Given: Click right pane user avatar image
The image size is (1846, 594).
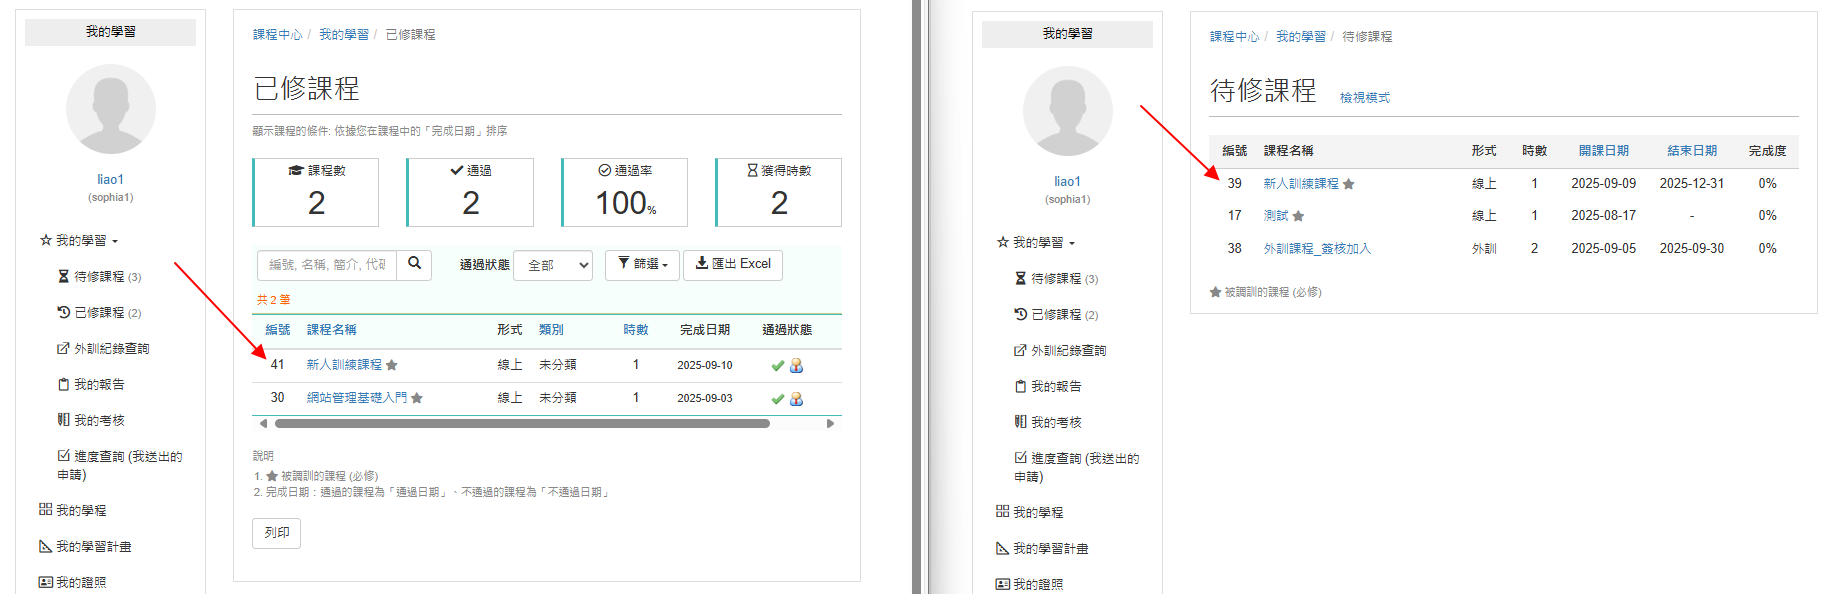Looking at the screenshot, I should pyautogui.click(x=1068, y=111).
